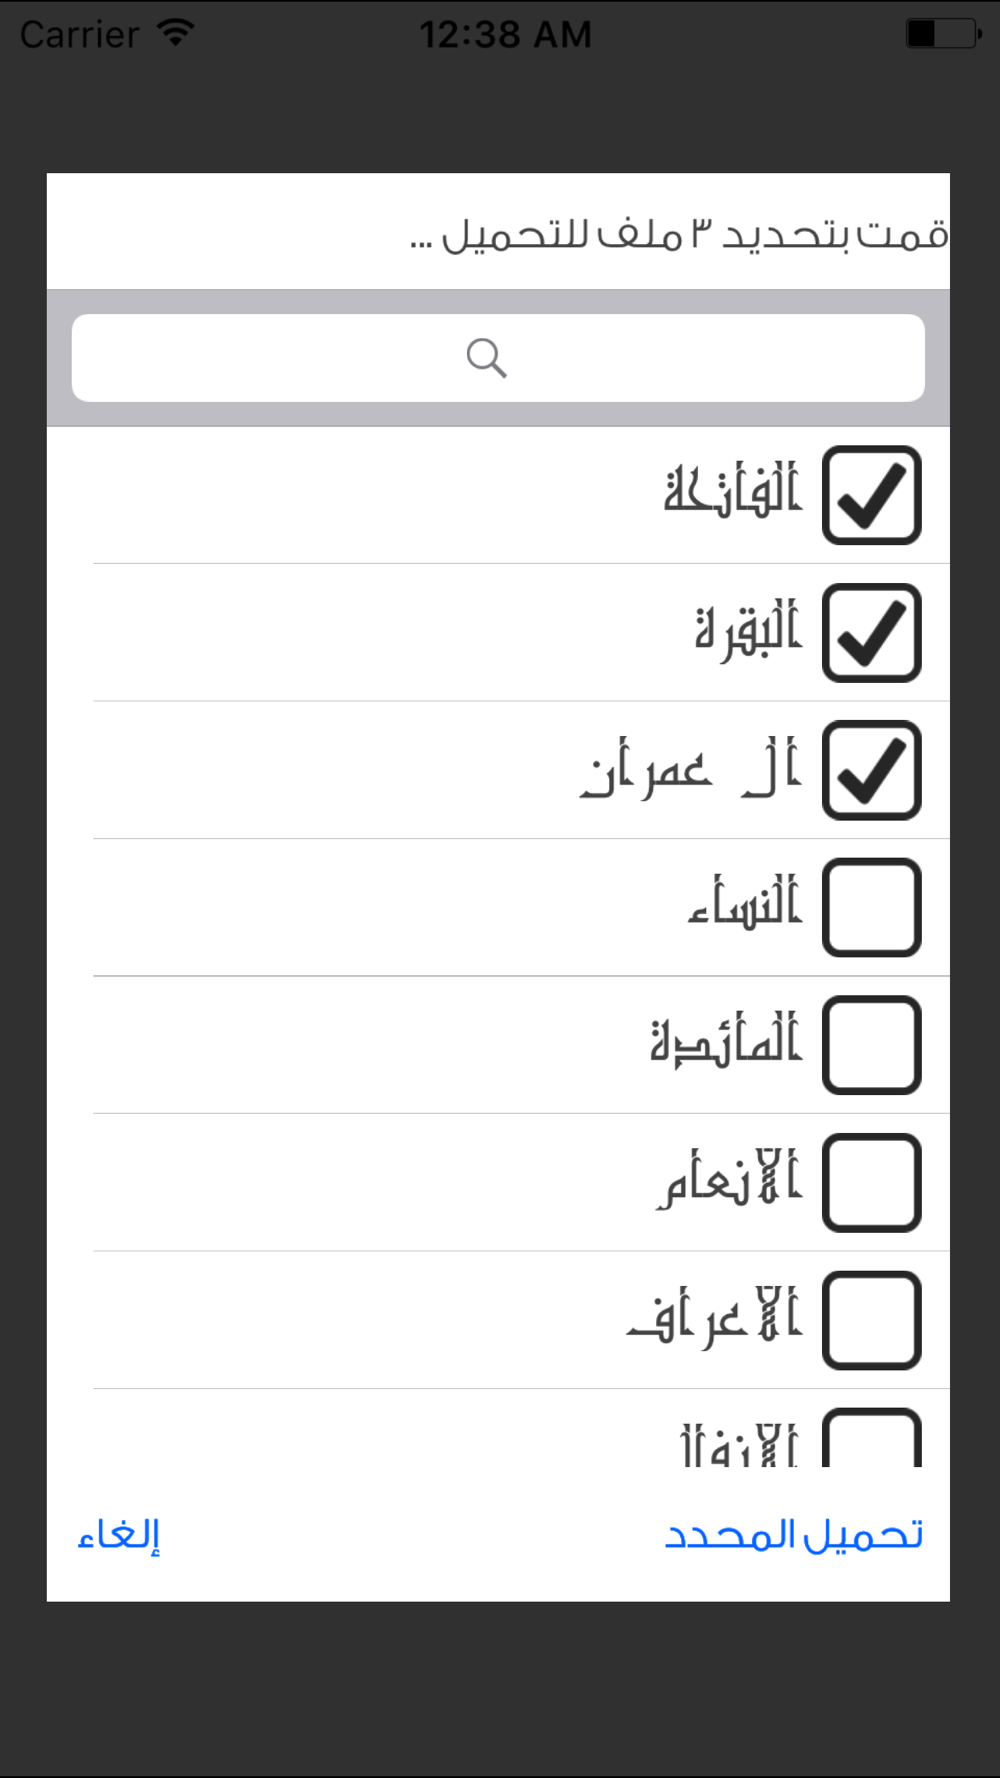Tap the النساء surah name
The image size is (1000, 1778).
pos(745,903)
